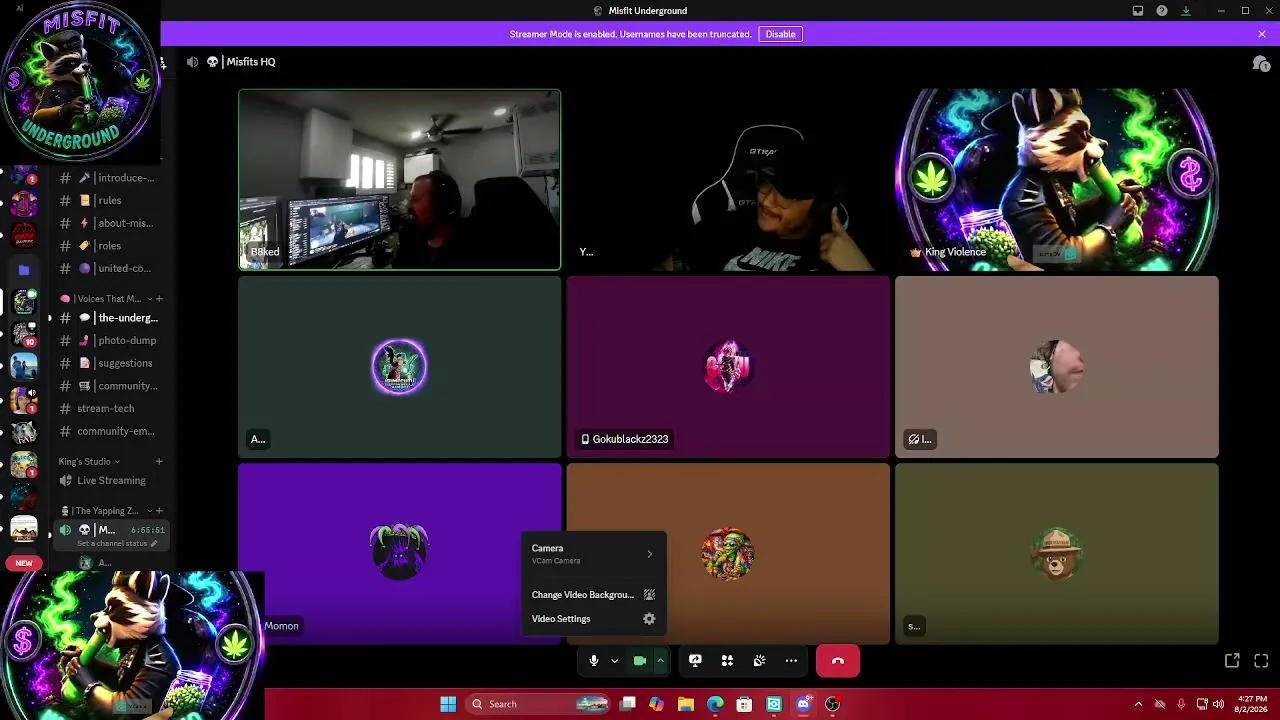This screenshot has height=720, width=1280.
Task: Open microphone input options arrow
Action: [x=614, y=661]
